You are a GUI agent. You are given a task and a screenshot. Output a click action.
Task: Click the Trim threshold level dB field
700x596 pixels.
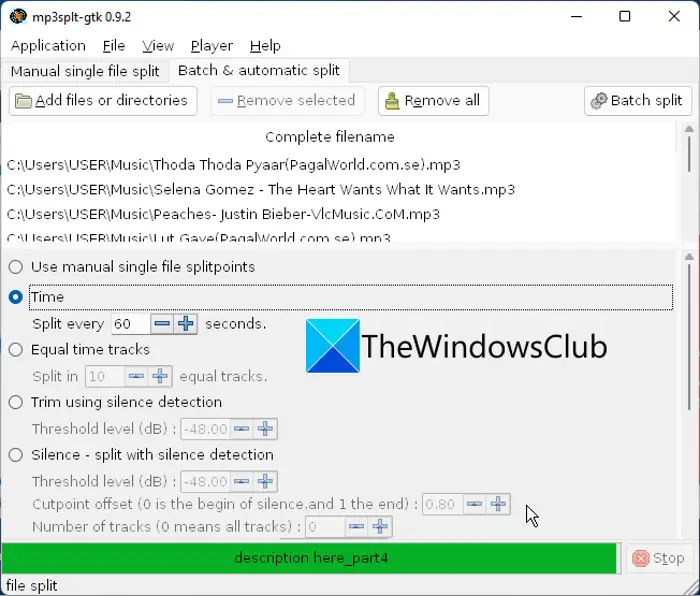205,429
